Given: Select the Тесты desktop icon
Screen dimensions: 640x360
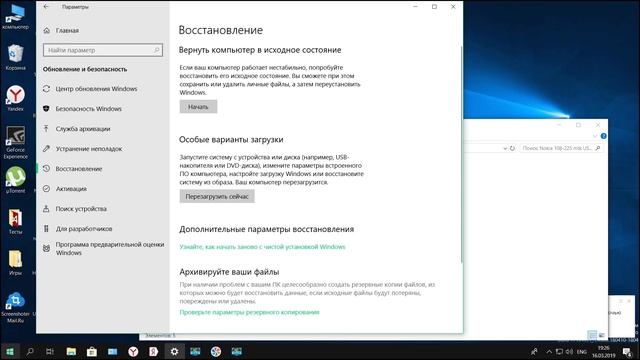Looking at the screenshot, I should (16, 221).
